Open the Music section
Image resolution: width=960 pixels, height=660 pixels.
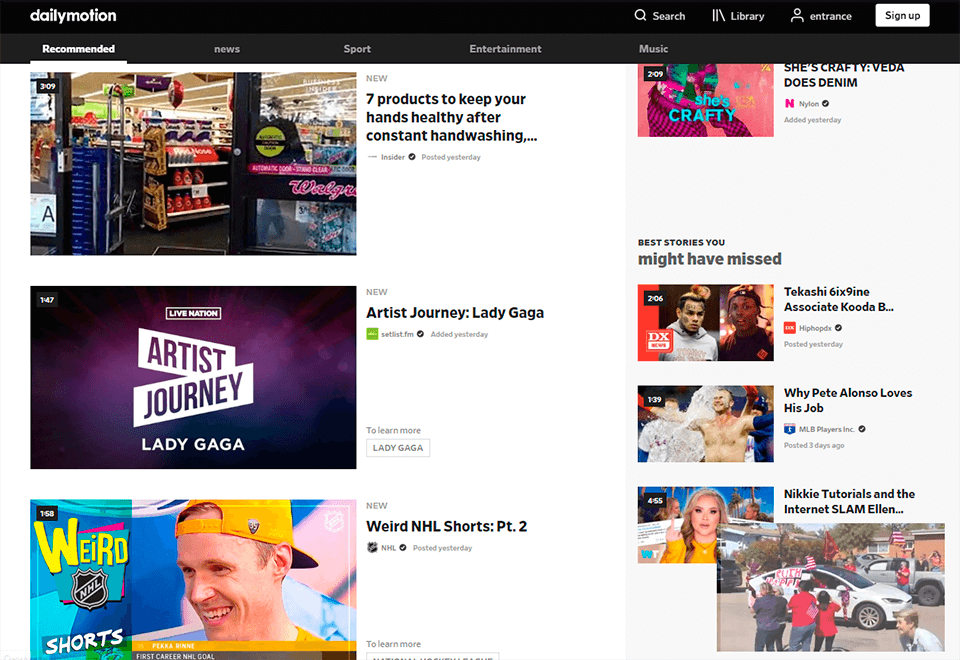point(653,48)
